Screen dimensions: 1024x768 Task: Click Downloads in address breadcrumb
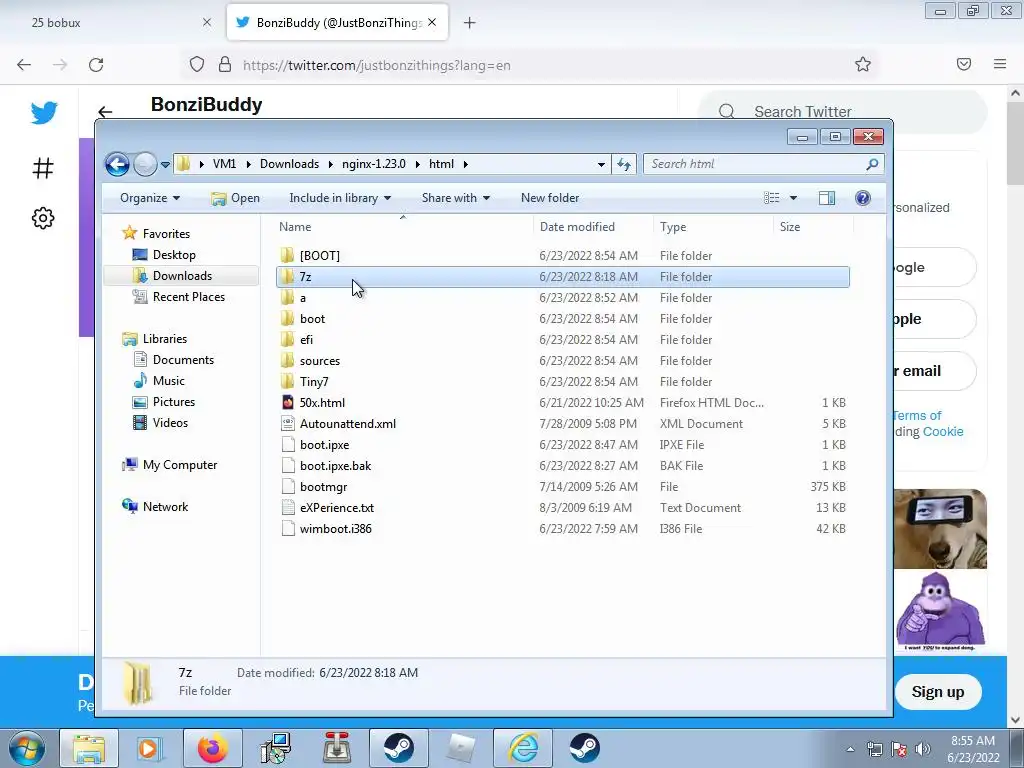289,164
